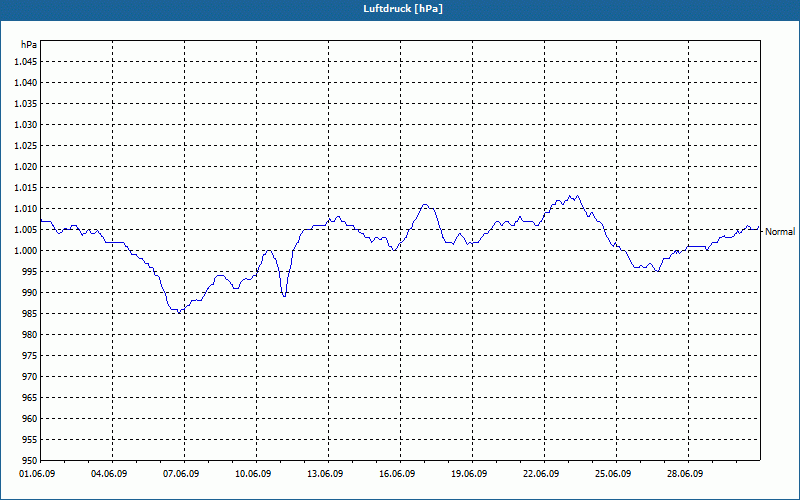
Task: Click the 1.005 y-axis value
Action: coord(27,230)
